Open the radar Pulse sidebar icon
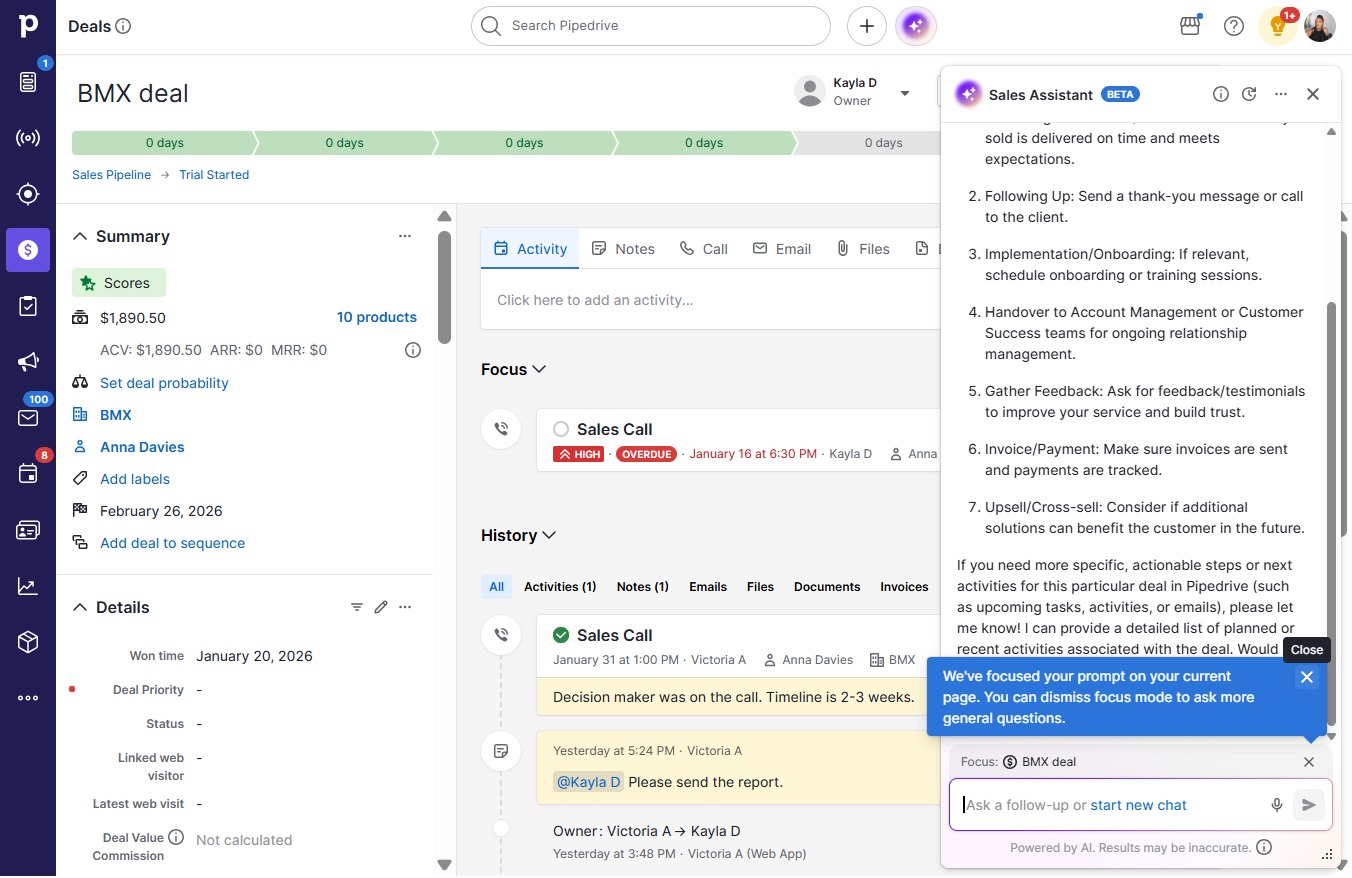The width and height of the screenshot is (1352, 878). (28, 138)
